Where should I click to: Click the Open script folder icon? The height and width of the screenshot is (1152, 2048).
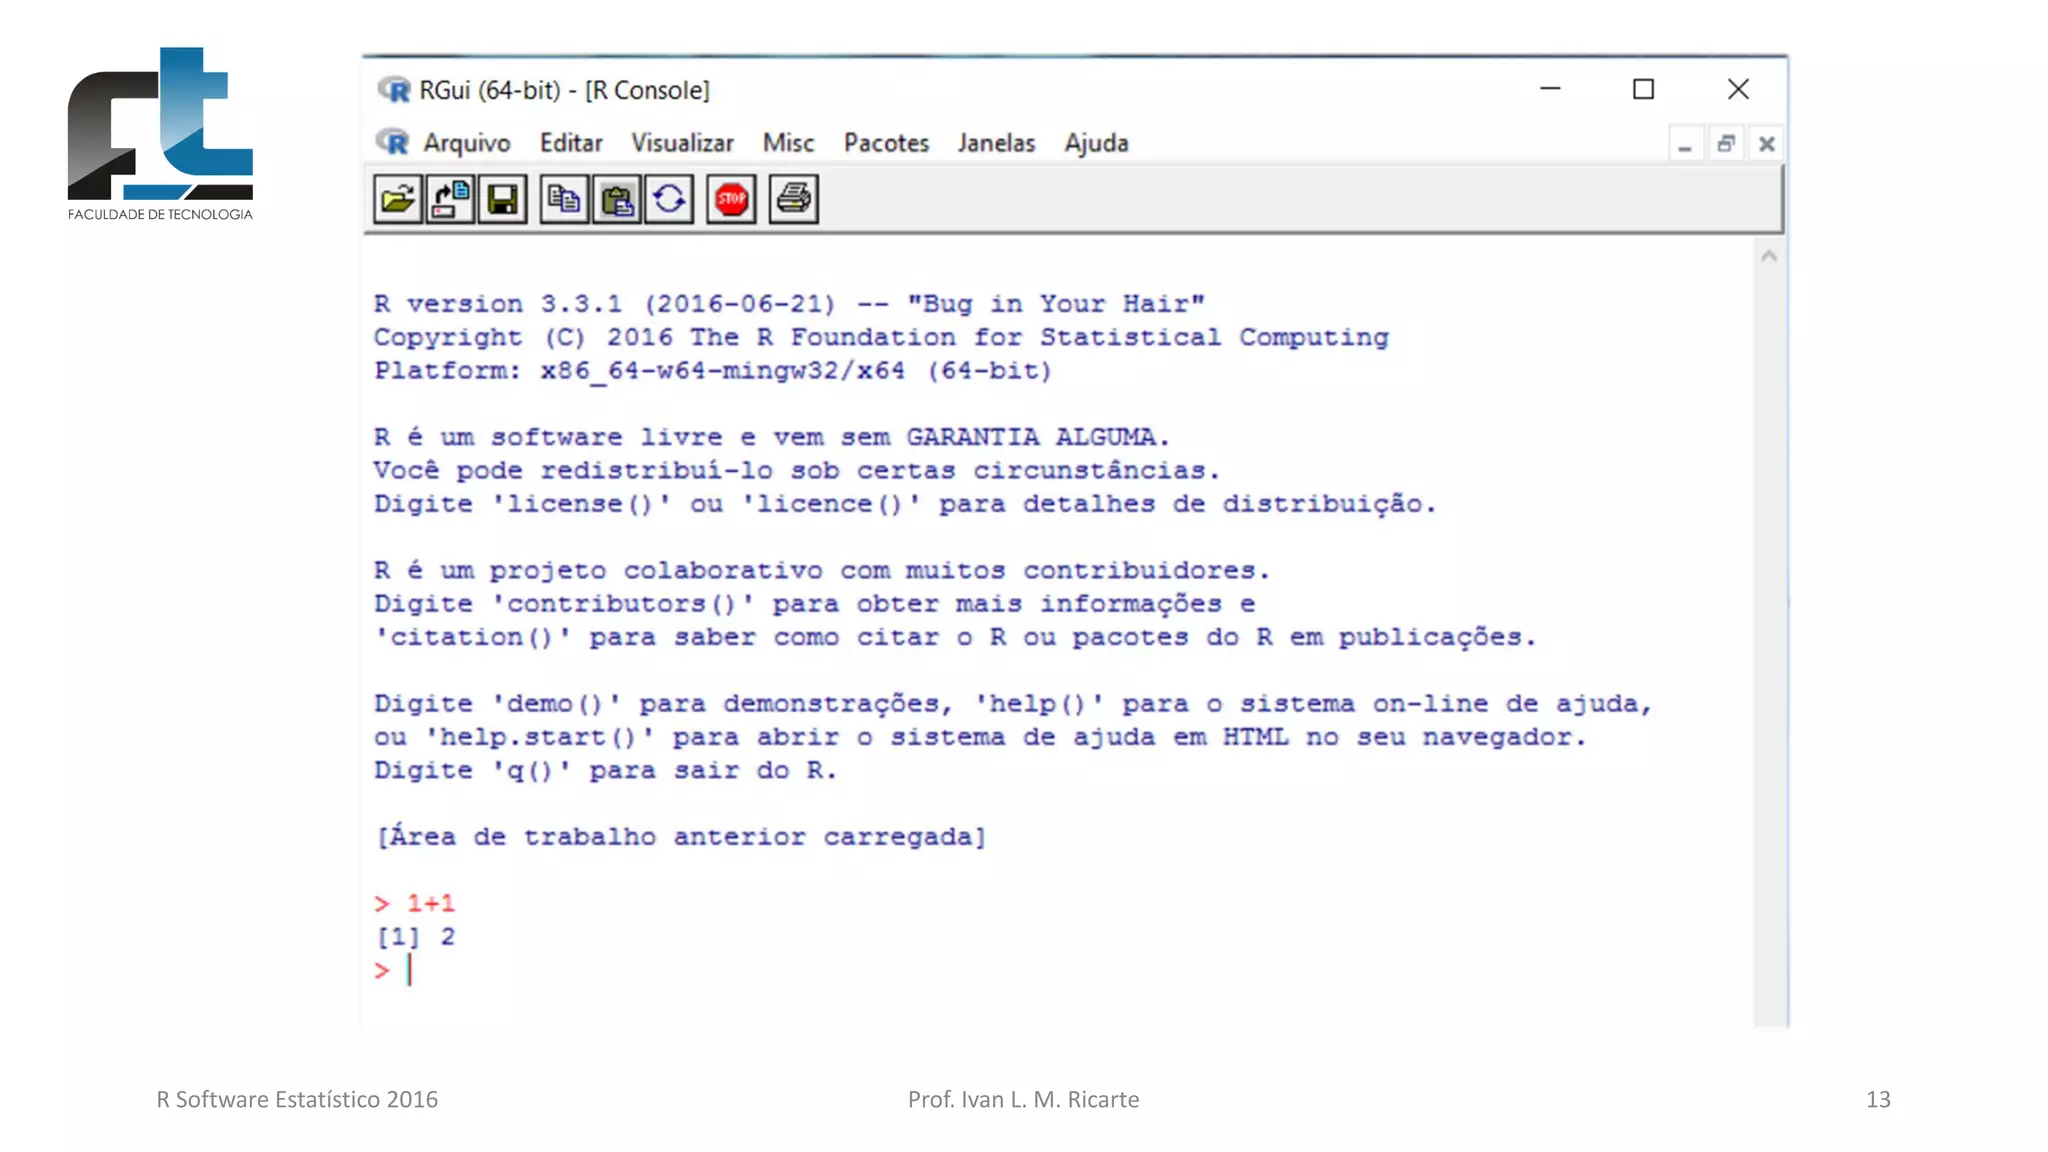(x=397, y=200)
